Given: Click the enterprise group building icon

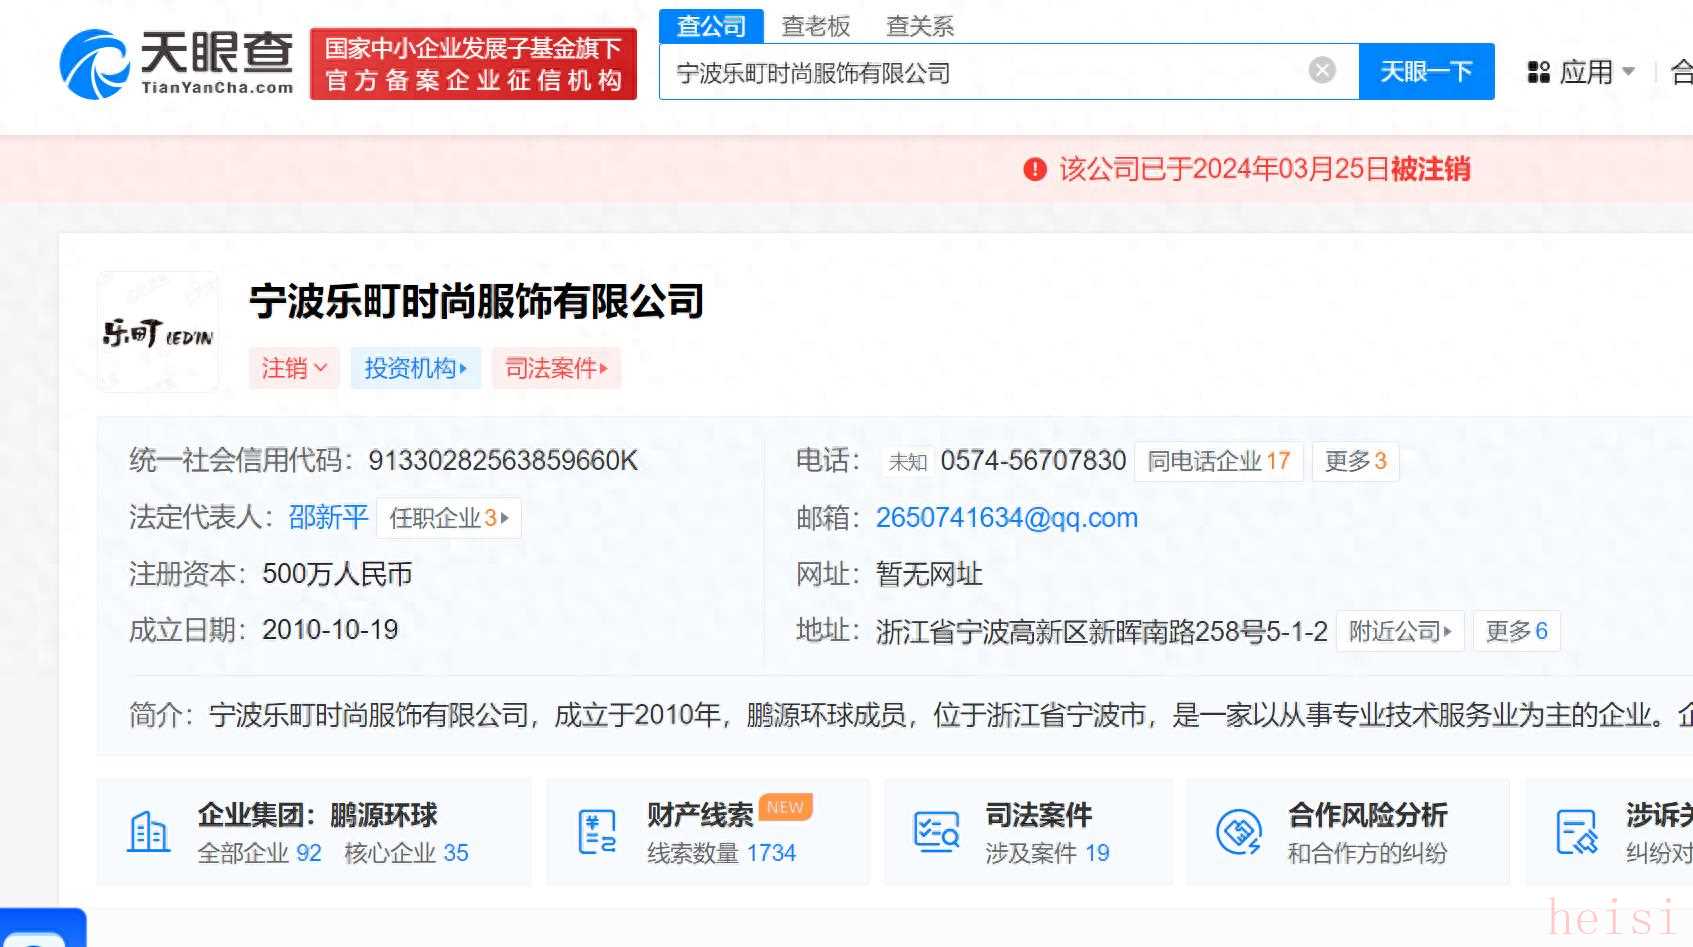Looking at the screenshot, I should pos(149,832).
